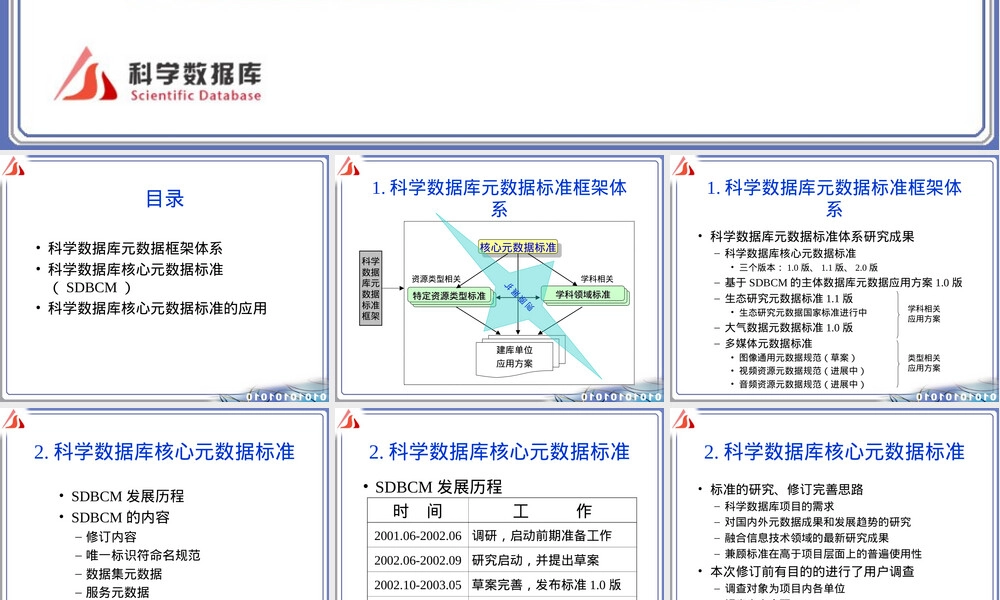Click the 建库单位应用方案 document shape
Viewport: 1000px width, 600px height.
[x=515, y=357]
